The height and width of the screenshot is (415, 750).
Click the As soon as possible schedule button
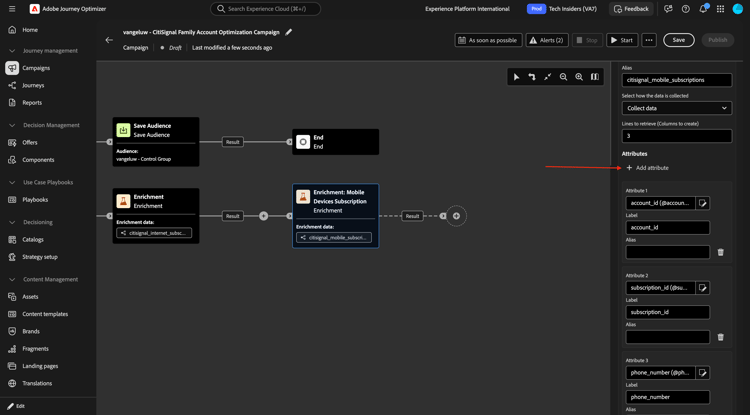(x=488, y=40)
